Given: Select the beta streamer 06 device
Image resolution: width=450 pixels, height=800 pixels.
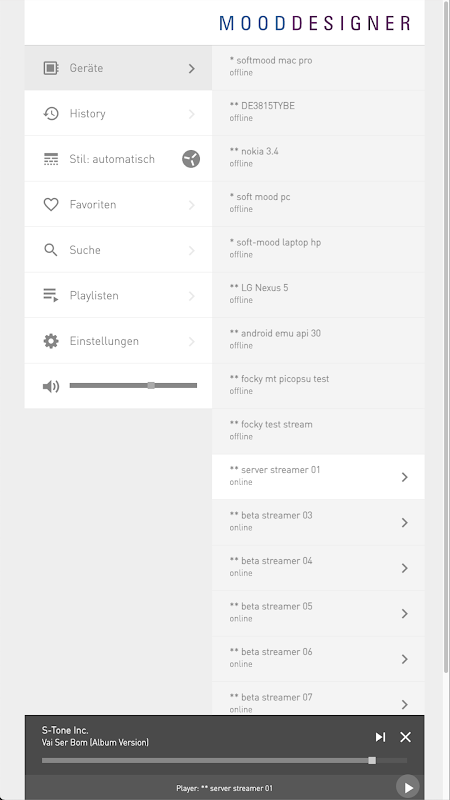Looking at the screenshot, I should (x=318, y=659).
